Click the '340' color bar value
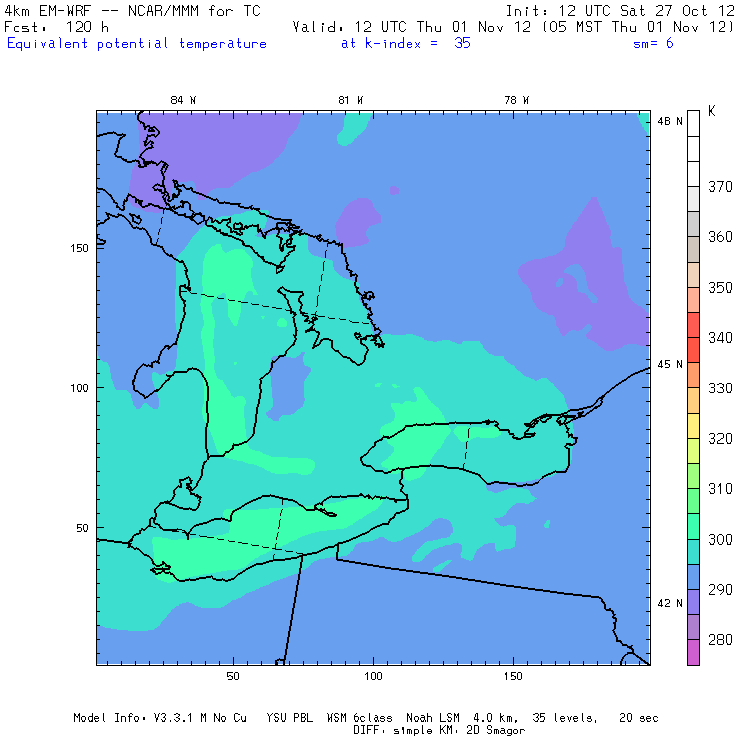 coord(720,337)
